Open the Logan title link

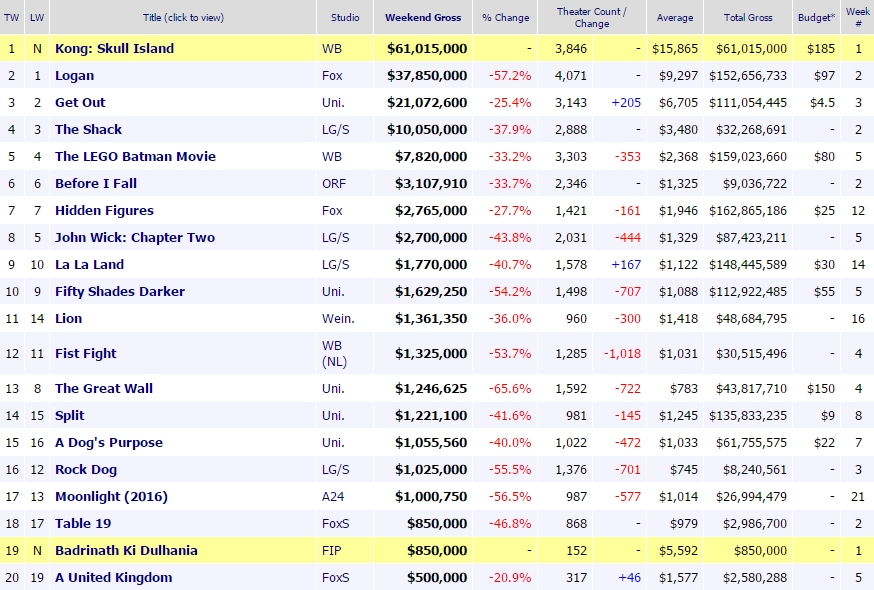point(74,75)
